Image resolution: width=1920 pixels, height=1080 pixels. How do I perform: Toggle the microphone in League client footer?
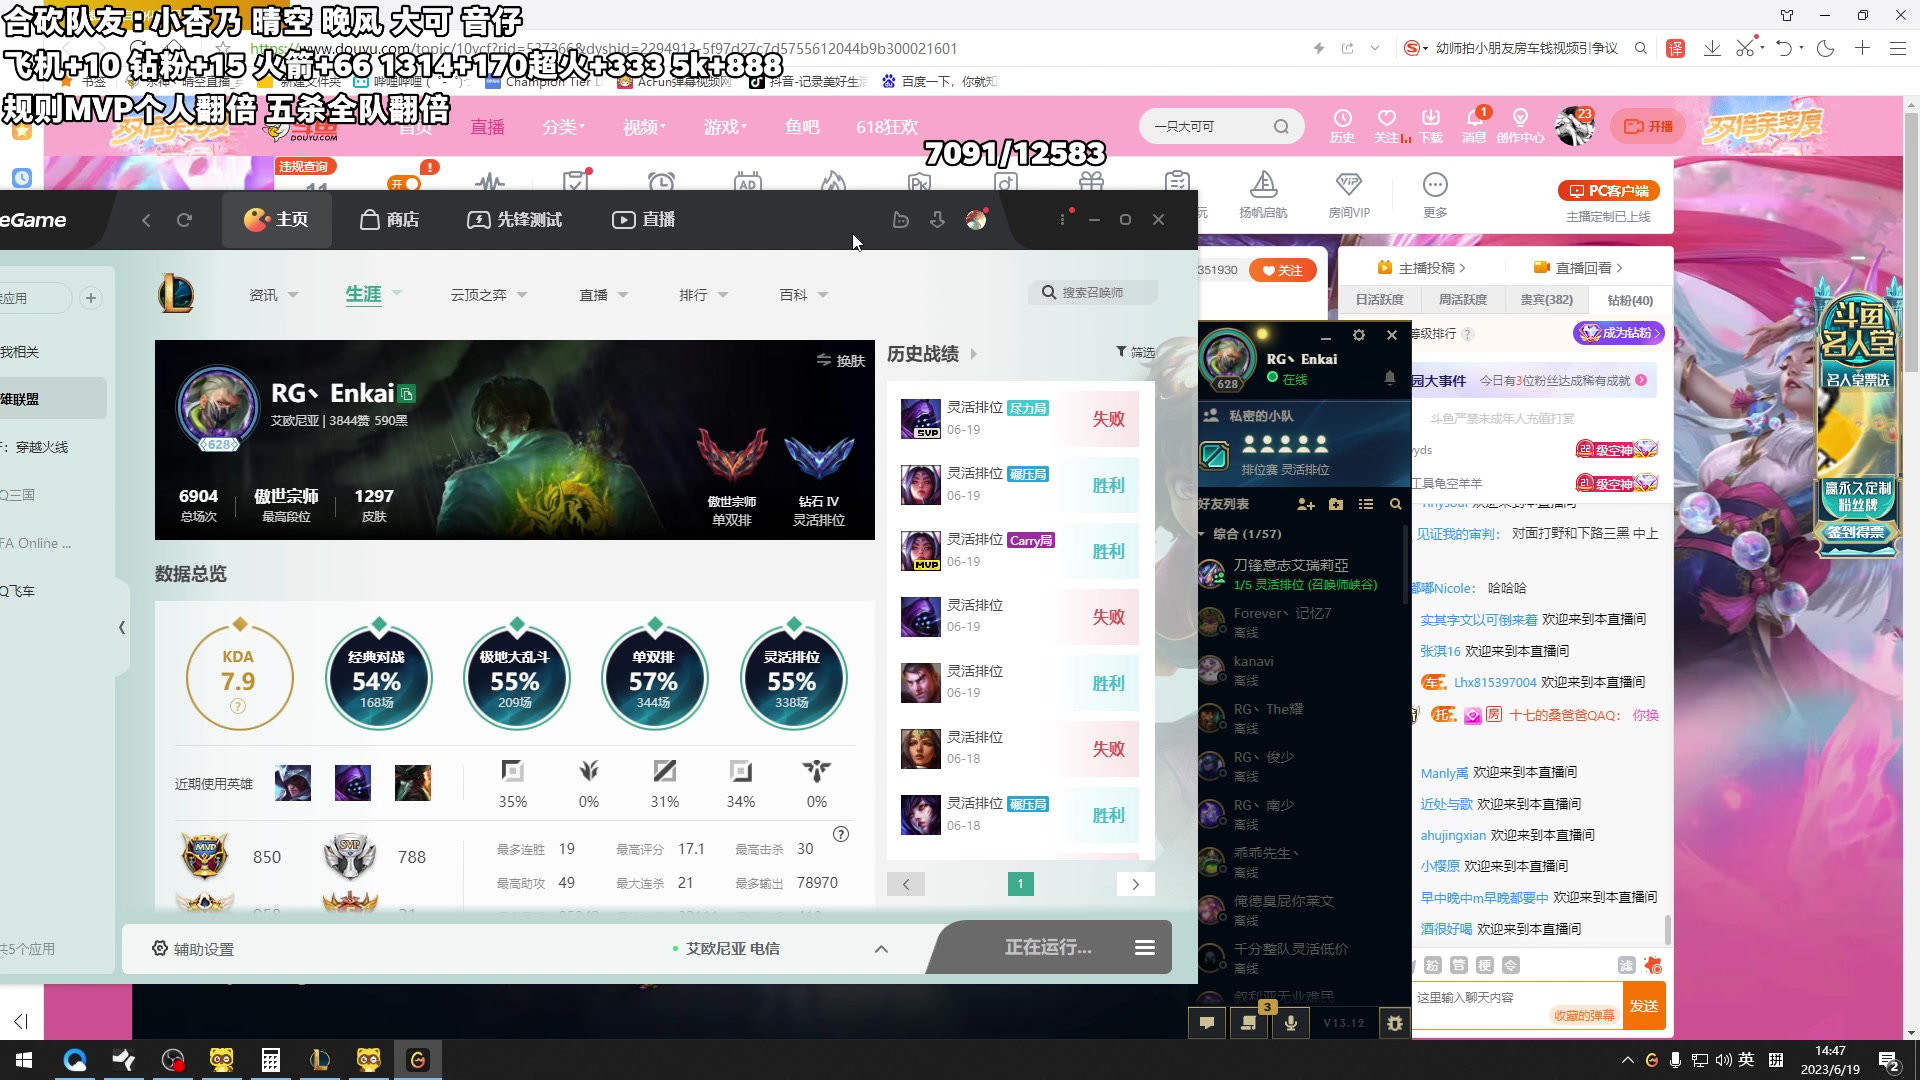click(1291, 1022)
